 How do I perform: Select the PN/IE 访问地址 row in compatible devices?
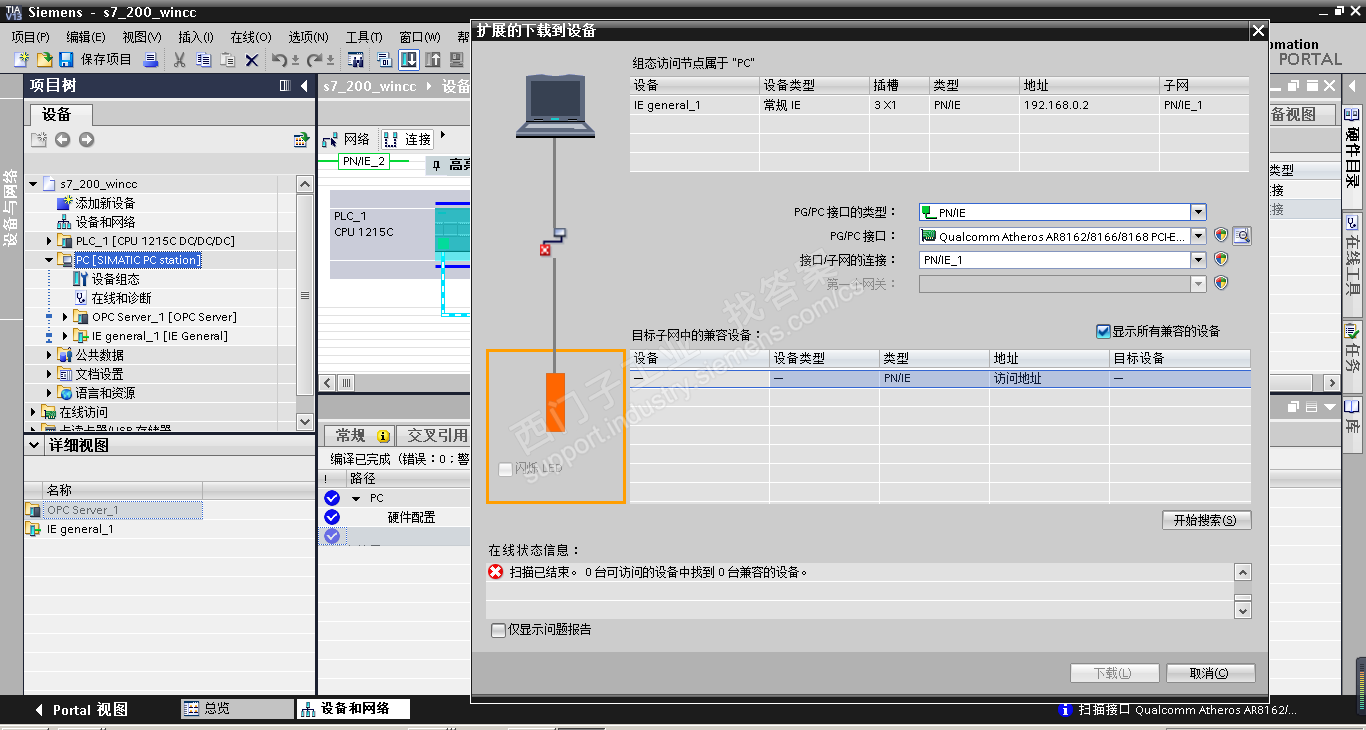coord(940,379)
